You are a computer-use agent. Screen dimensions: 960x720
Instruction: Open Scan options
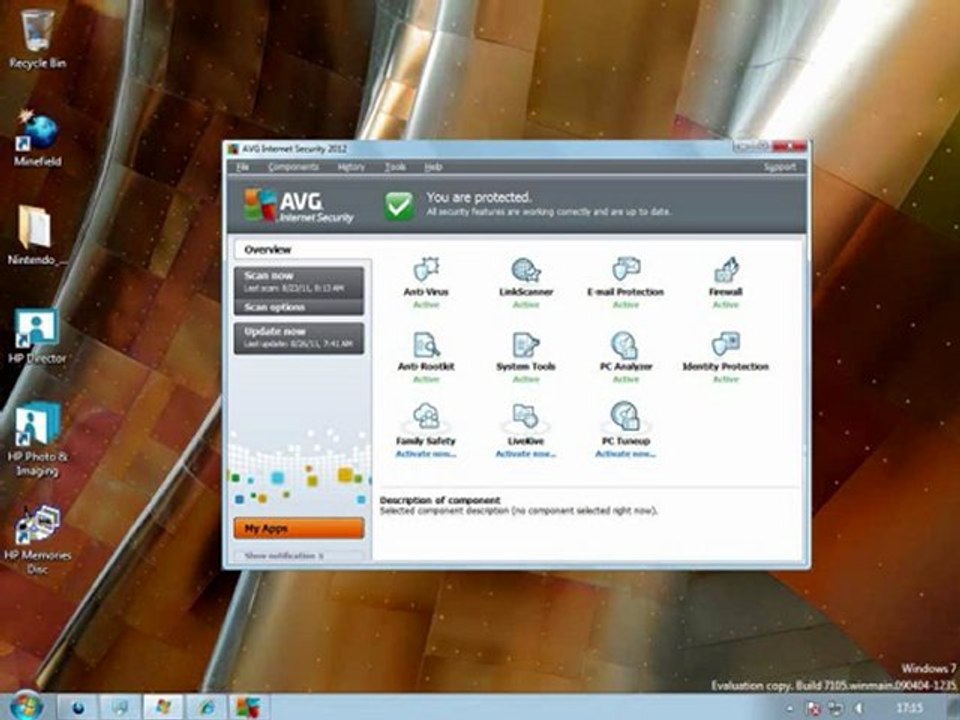[x=299, y=307]
